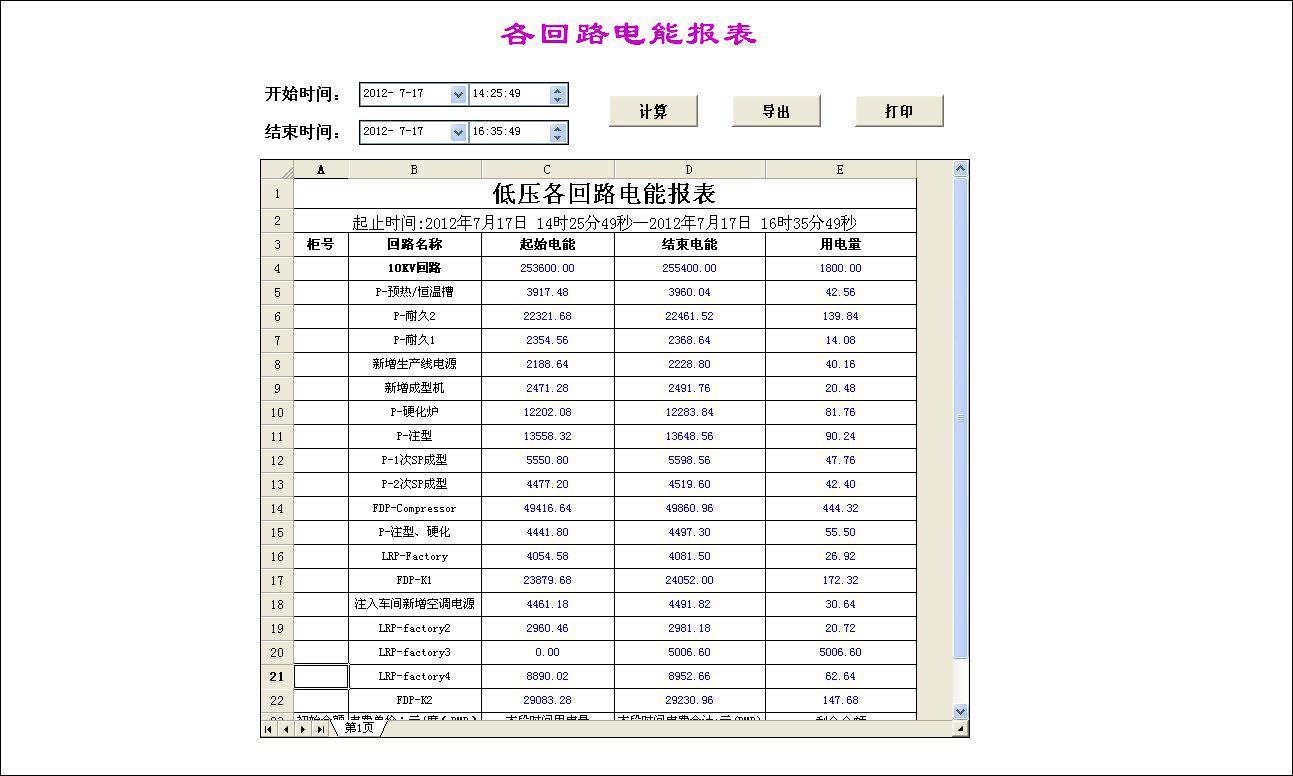Click the value 444.32
Image resolution: width=1293 pixels, height=776 pixels.
(841, 508)
